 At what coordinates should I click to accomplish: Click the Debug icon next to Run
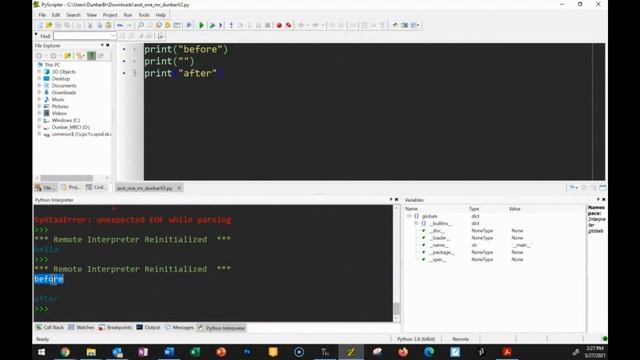212,25
